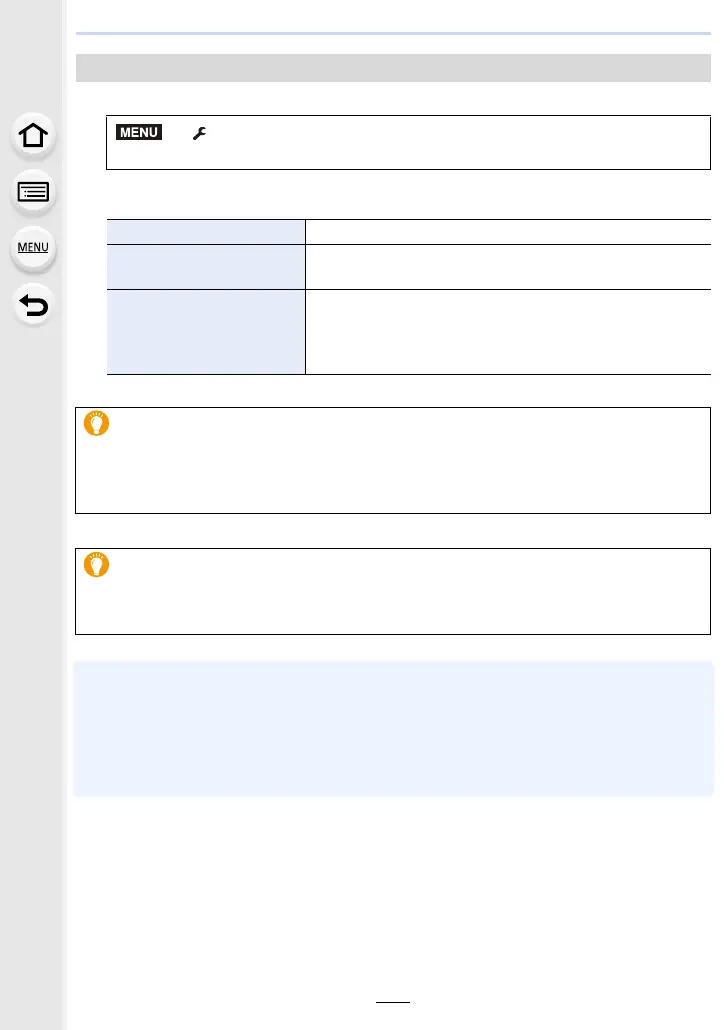
Task: Click the middle-right white table cell
Action: (x=508, y=266)
